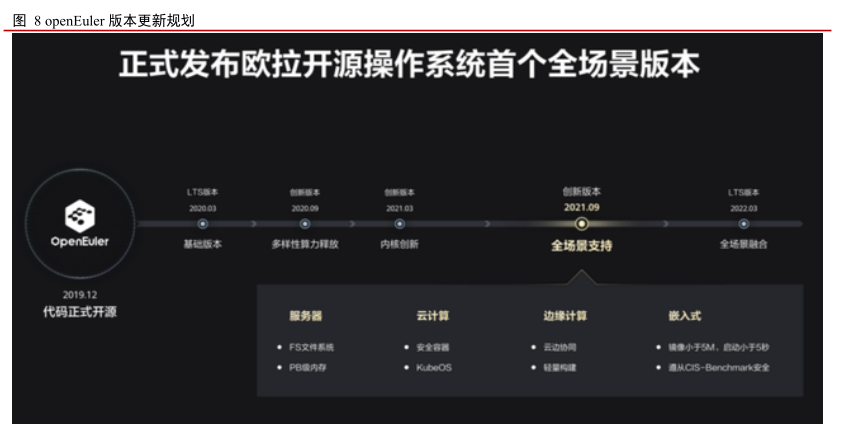The image size is (847, 425).
Task: Click the 基础版本 label
Action: (202, 244)
